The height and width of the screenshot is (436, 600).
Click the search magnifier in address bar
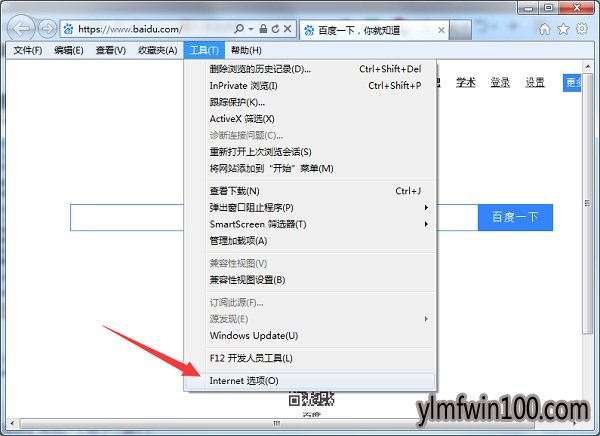coord(239,29)
